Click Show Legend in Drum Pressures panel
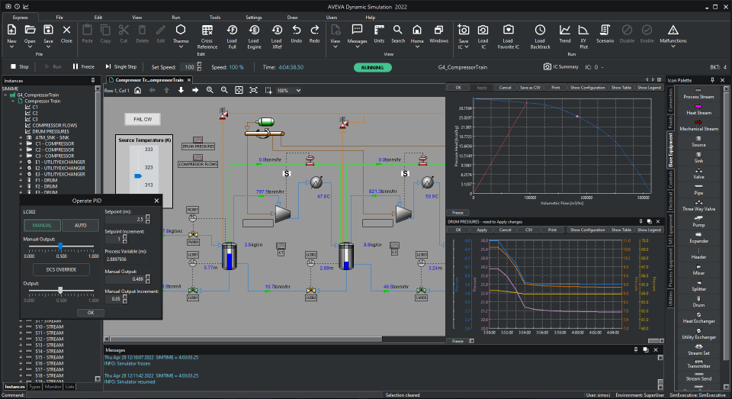This screenshot has height=399, width=732. 649,230
